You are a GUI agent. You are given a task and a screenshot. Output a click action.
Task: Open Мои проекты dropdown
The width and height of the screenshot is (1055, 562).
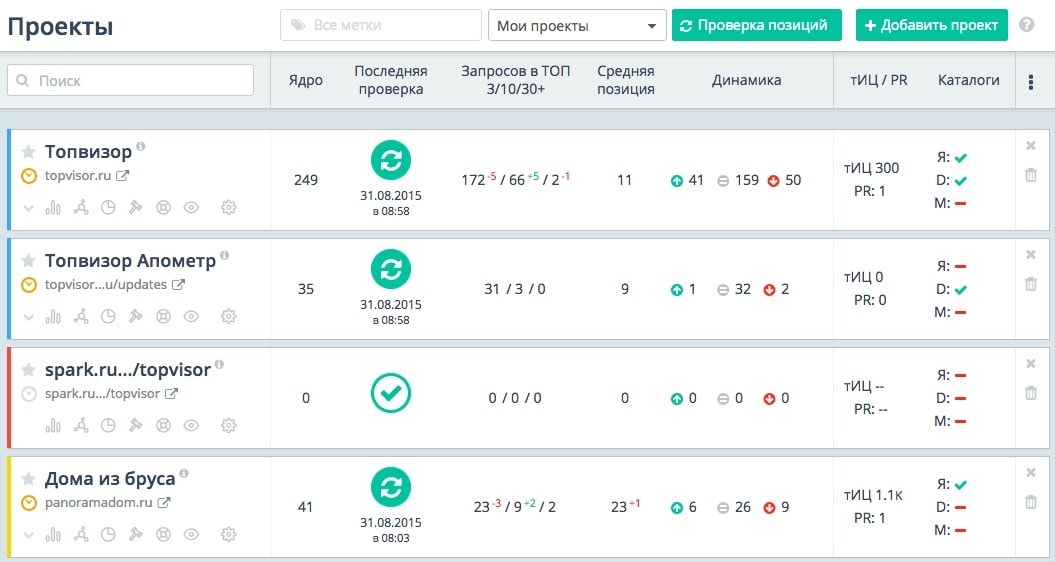(x=577, y=26)
